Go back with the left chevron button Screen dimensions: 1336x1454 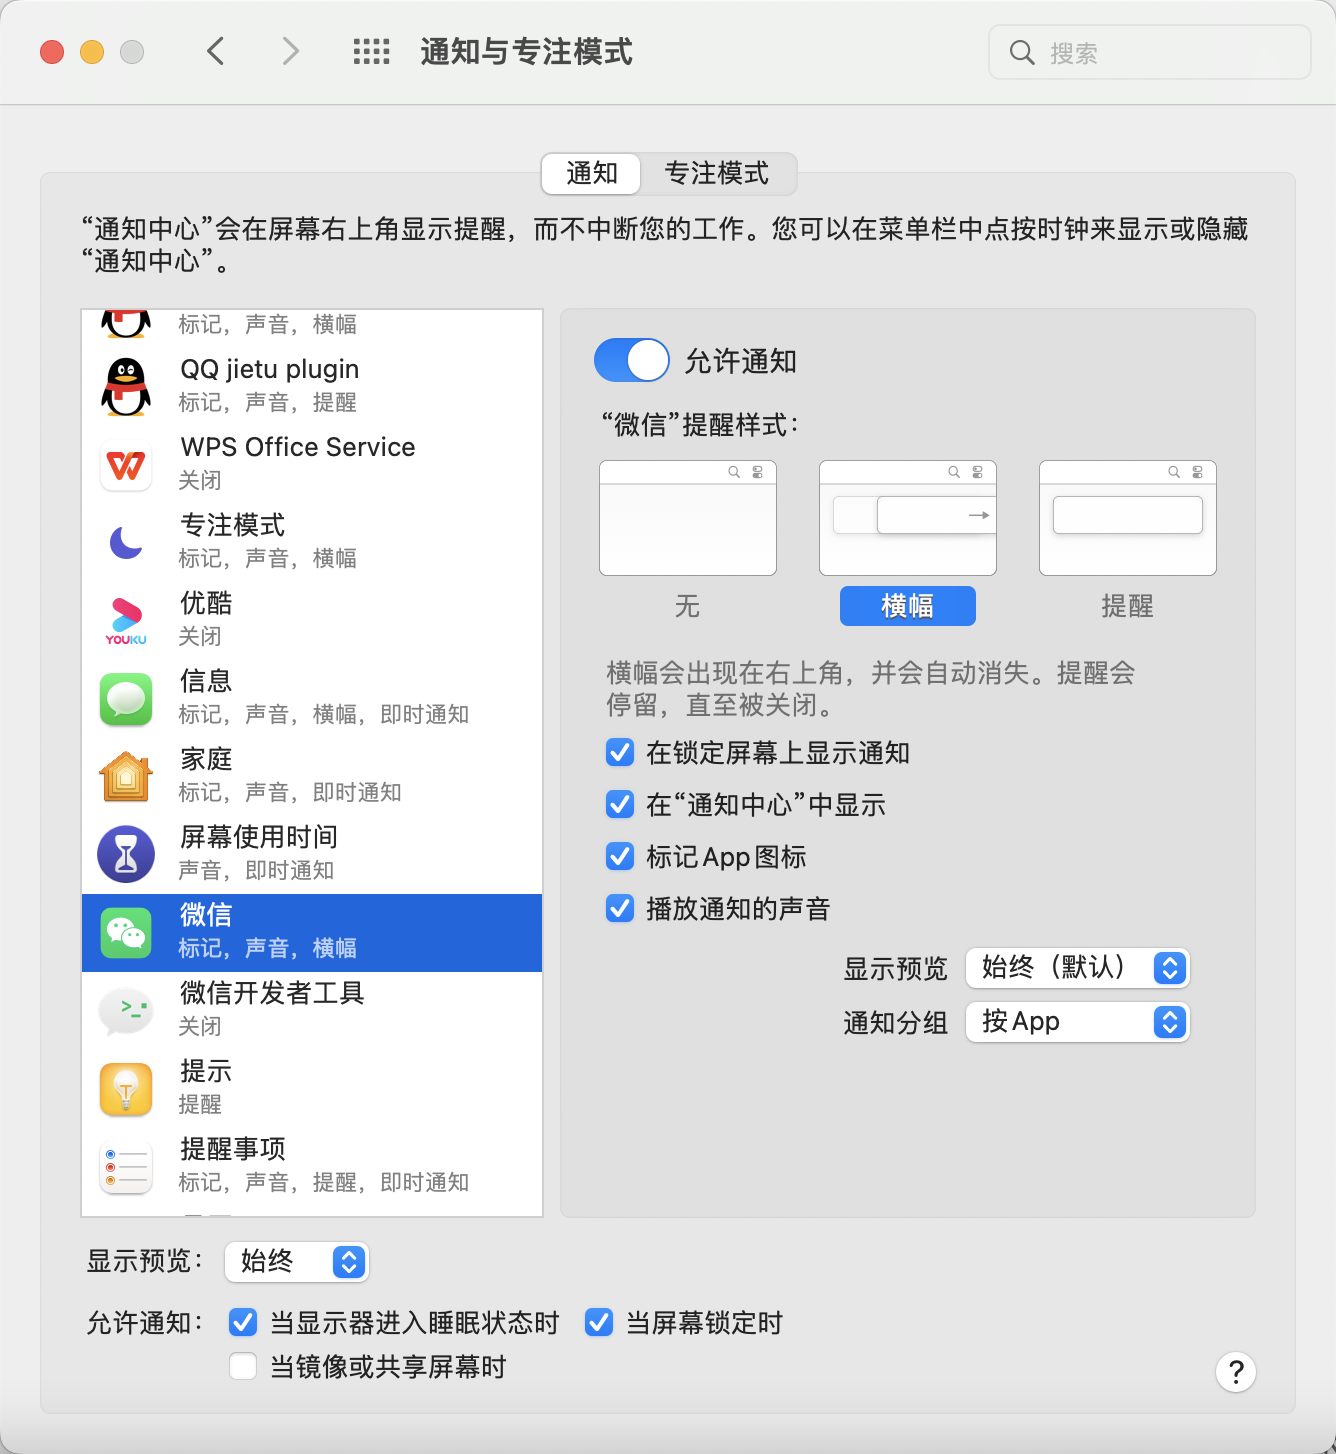click(216, 51)
